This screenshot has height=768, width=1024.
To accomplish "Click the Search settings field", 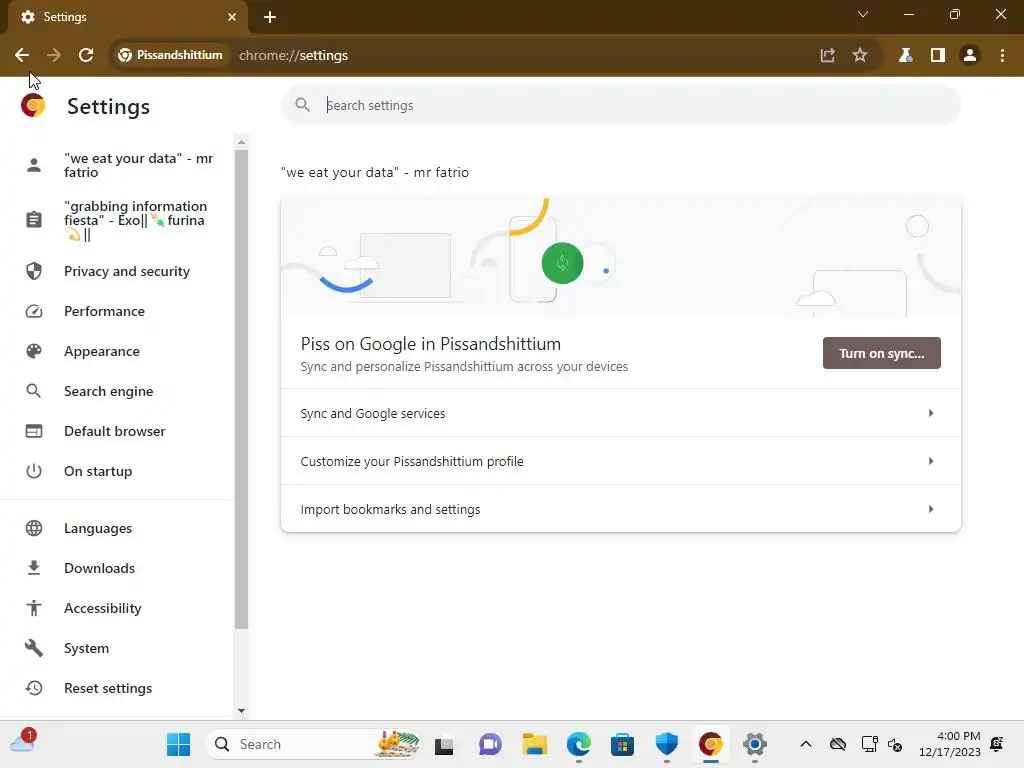I will 620,105.
